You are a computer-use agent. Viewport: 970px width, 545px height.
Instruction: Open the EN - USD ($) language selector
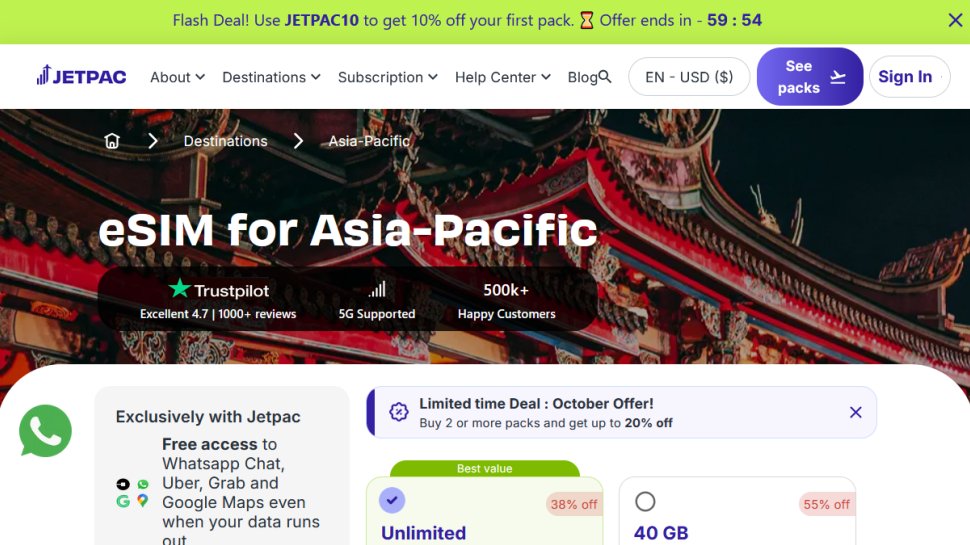pos(689,77)
